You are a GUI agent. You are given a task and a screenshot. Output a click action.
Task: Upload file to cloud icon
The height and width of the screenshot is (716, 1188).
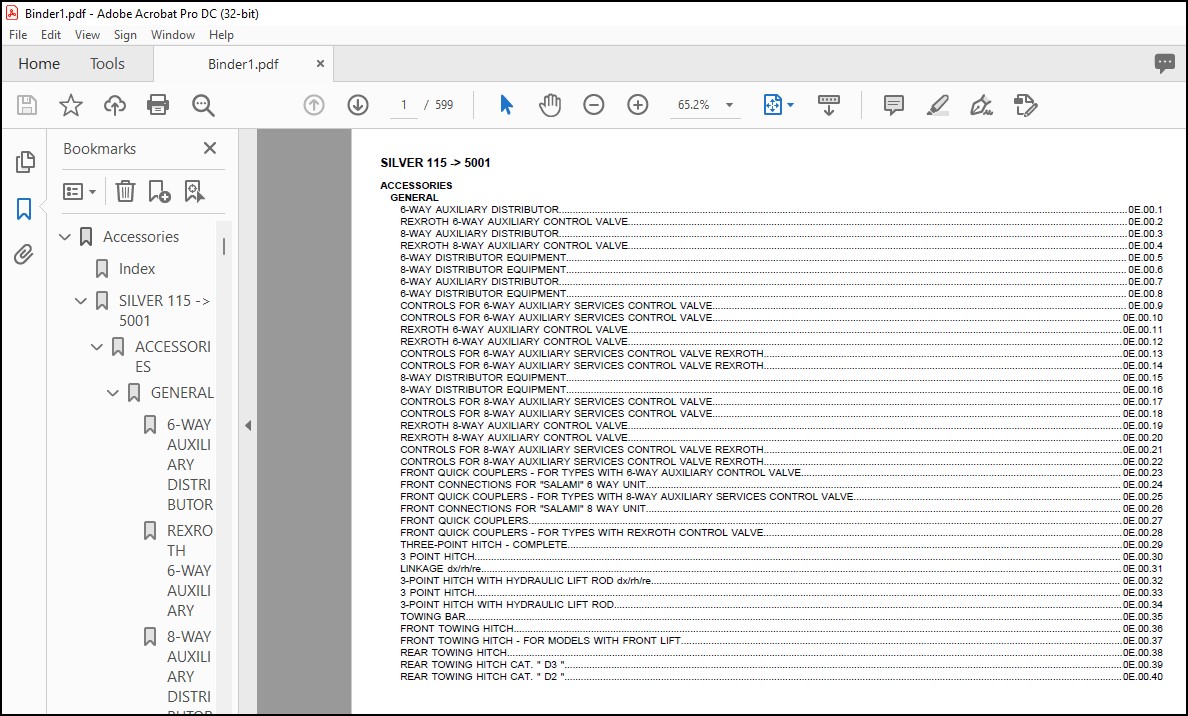[114, 105]
